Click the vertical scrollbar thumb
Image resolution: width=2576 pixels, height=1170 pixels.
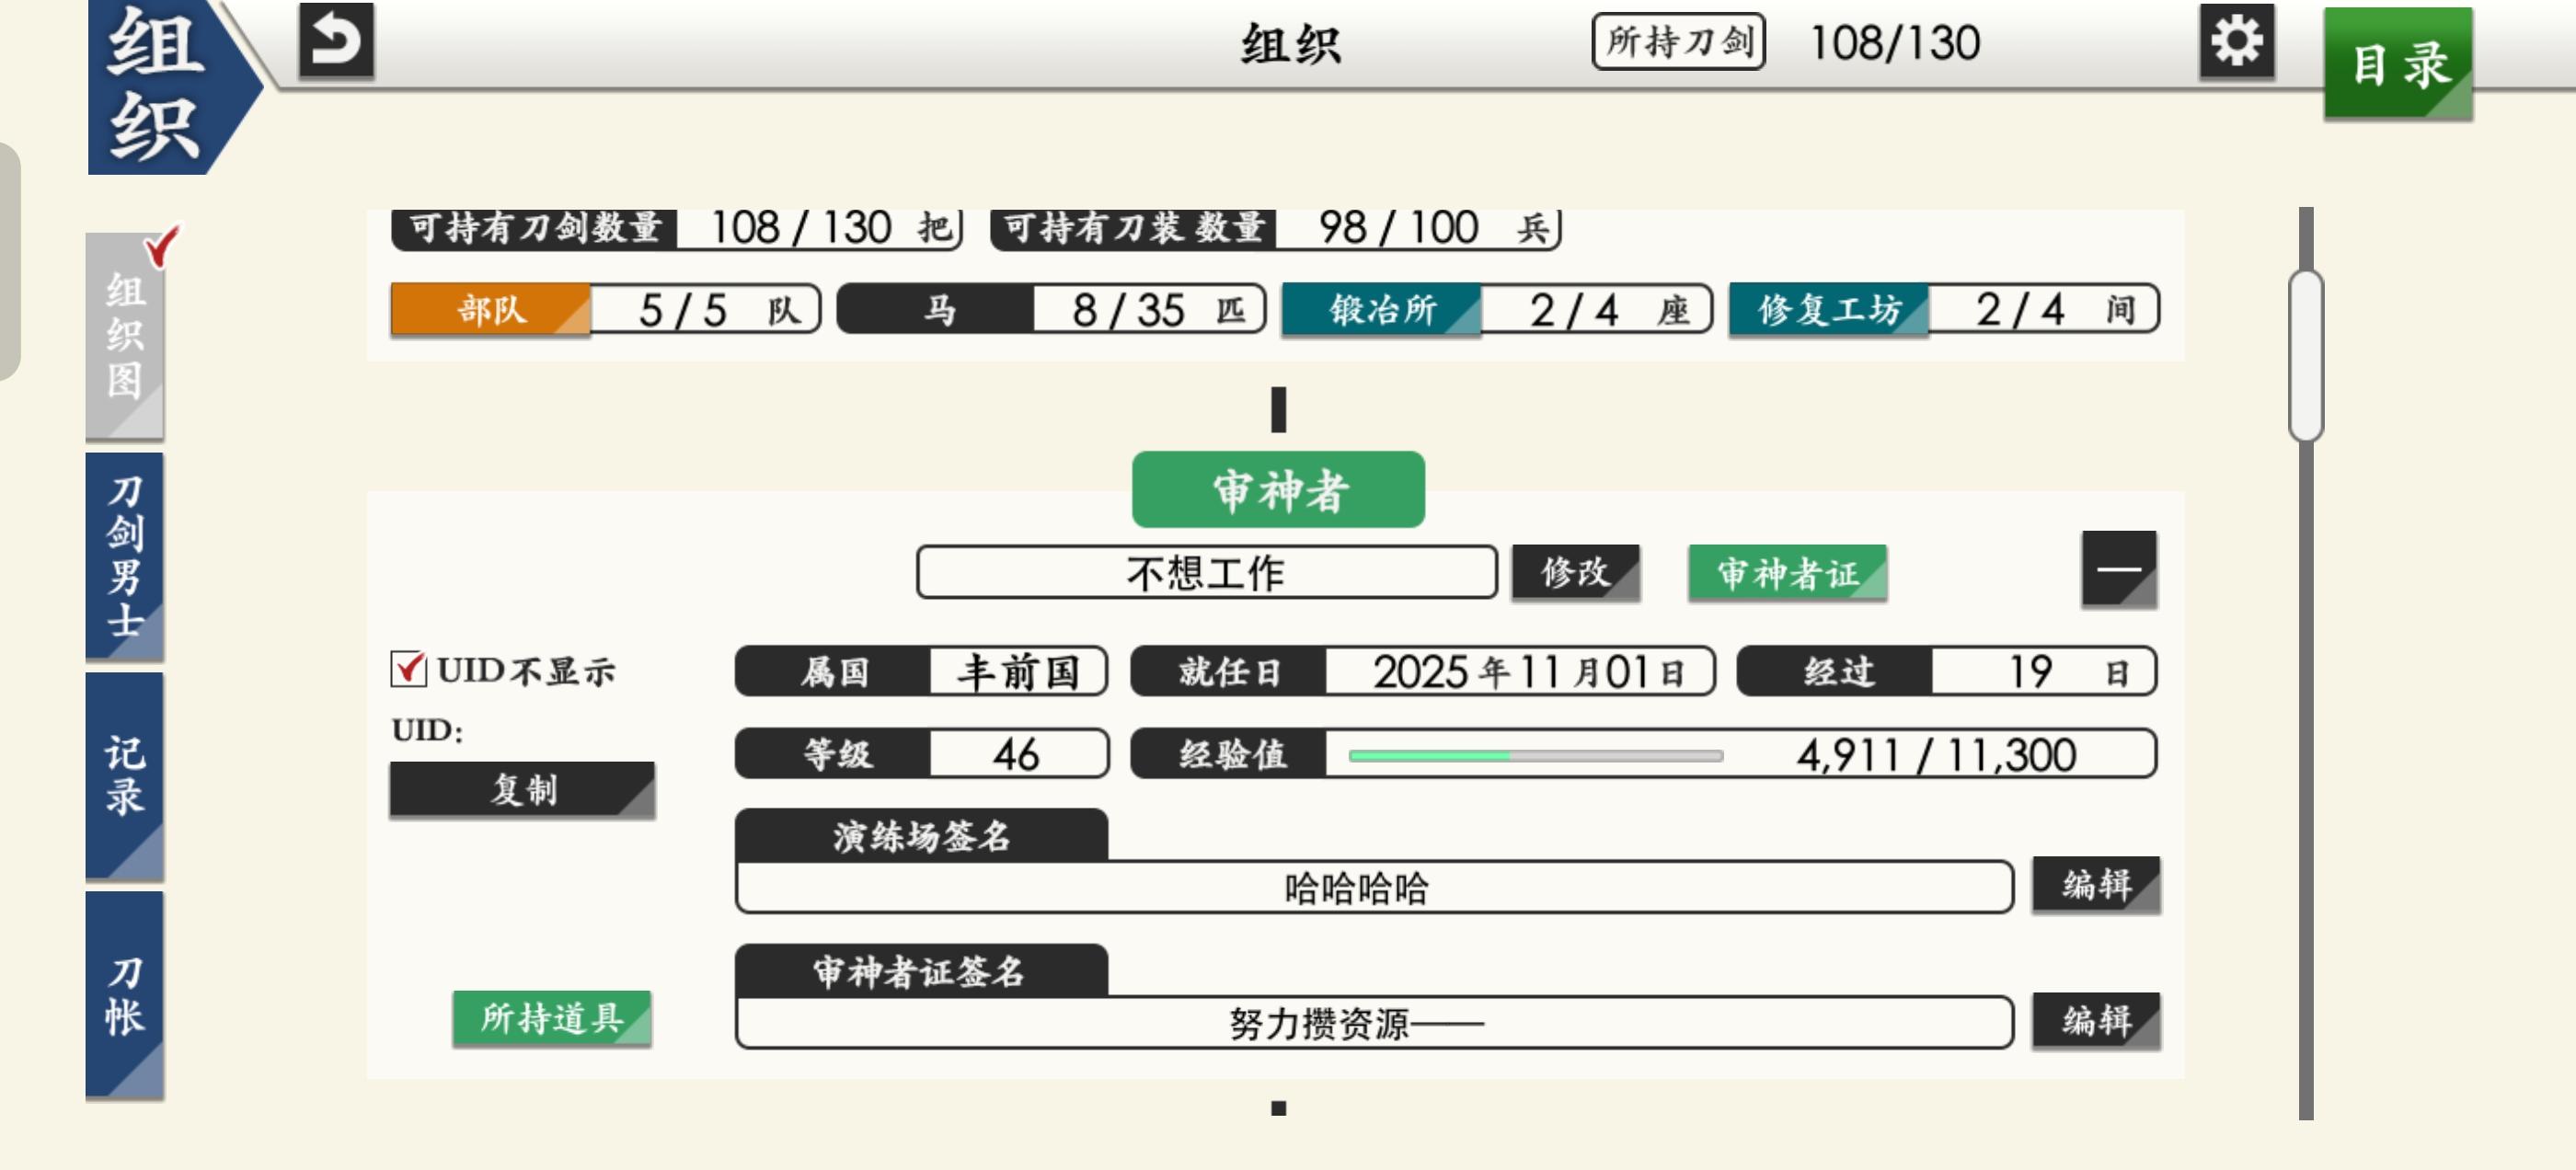2305,356
